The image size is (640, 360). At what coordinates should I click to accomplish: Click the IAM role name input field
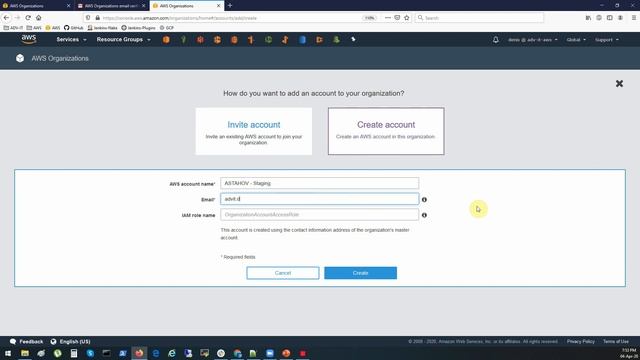[x=320, y=215]
